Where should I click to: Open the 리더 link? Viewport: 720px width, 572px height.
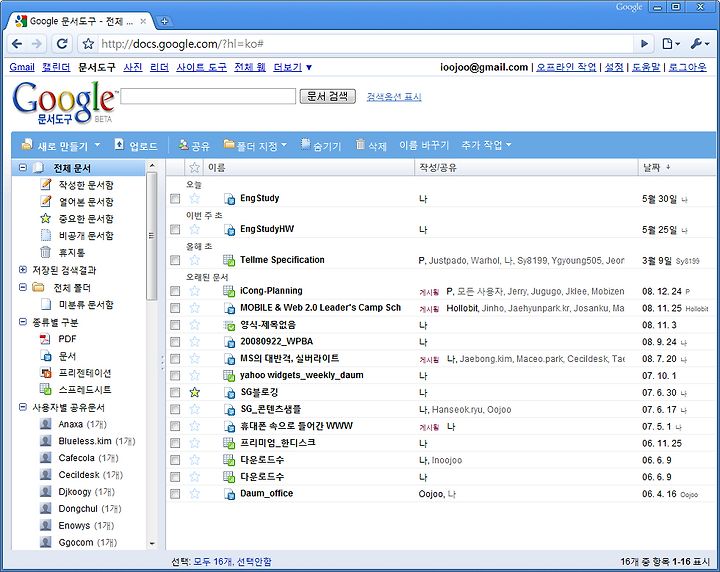pyautogui.click(x=159, y=67)
